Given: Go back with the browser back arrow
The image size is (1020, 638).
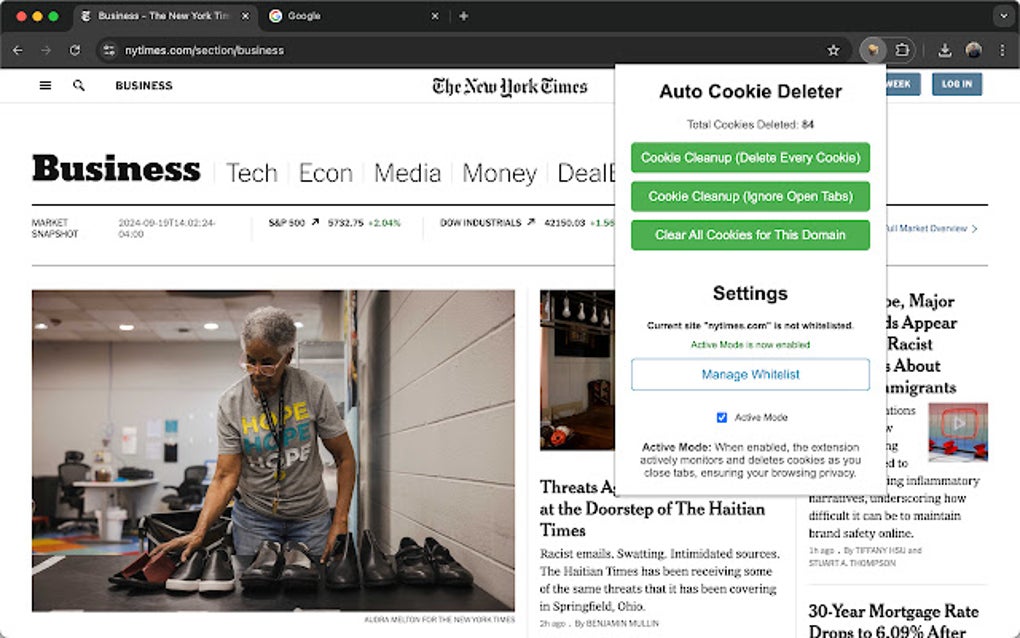Looking at the screenshot, I should tap(18, 50).
